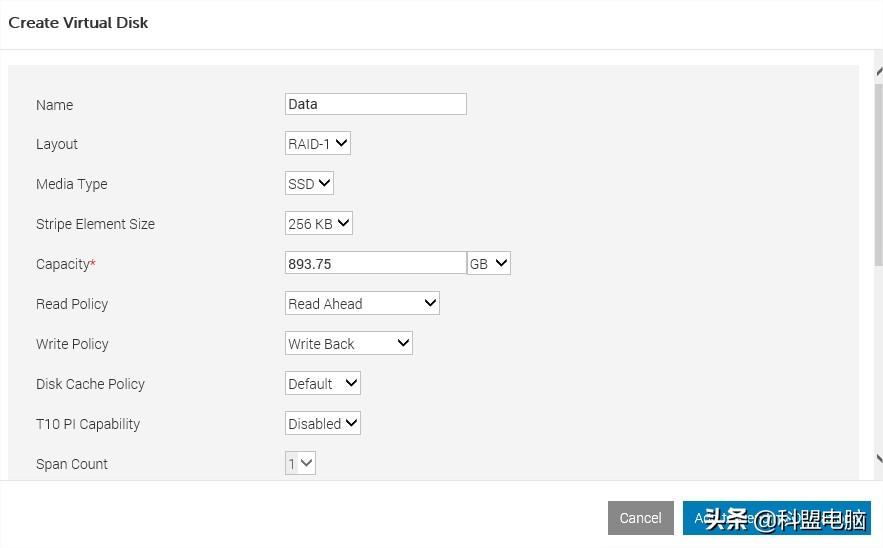
Task: Open the capacity unit GB dropdown
Action: click(489, 264)
